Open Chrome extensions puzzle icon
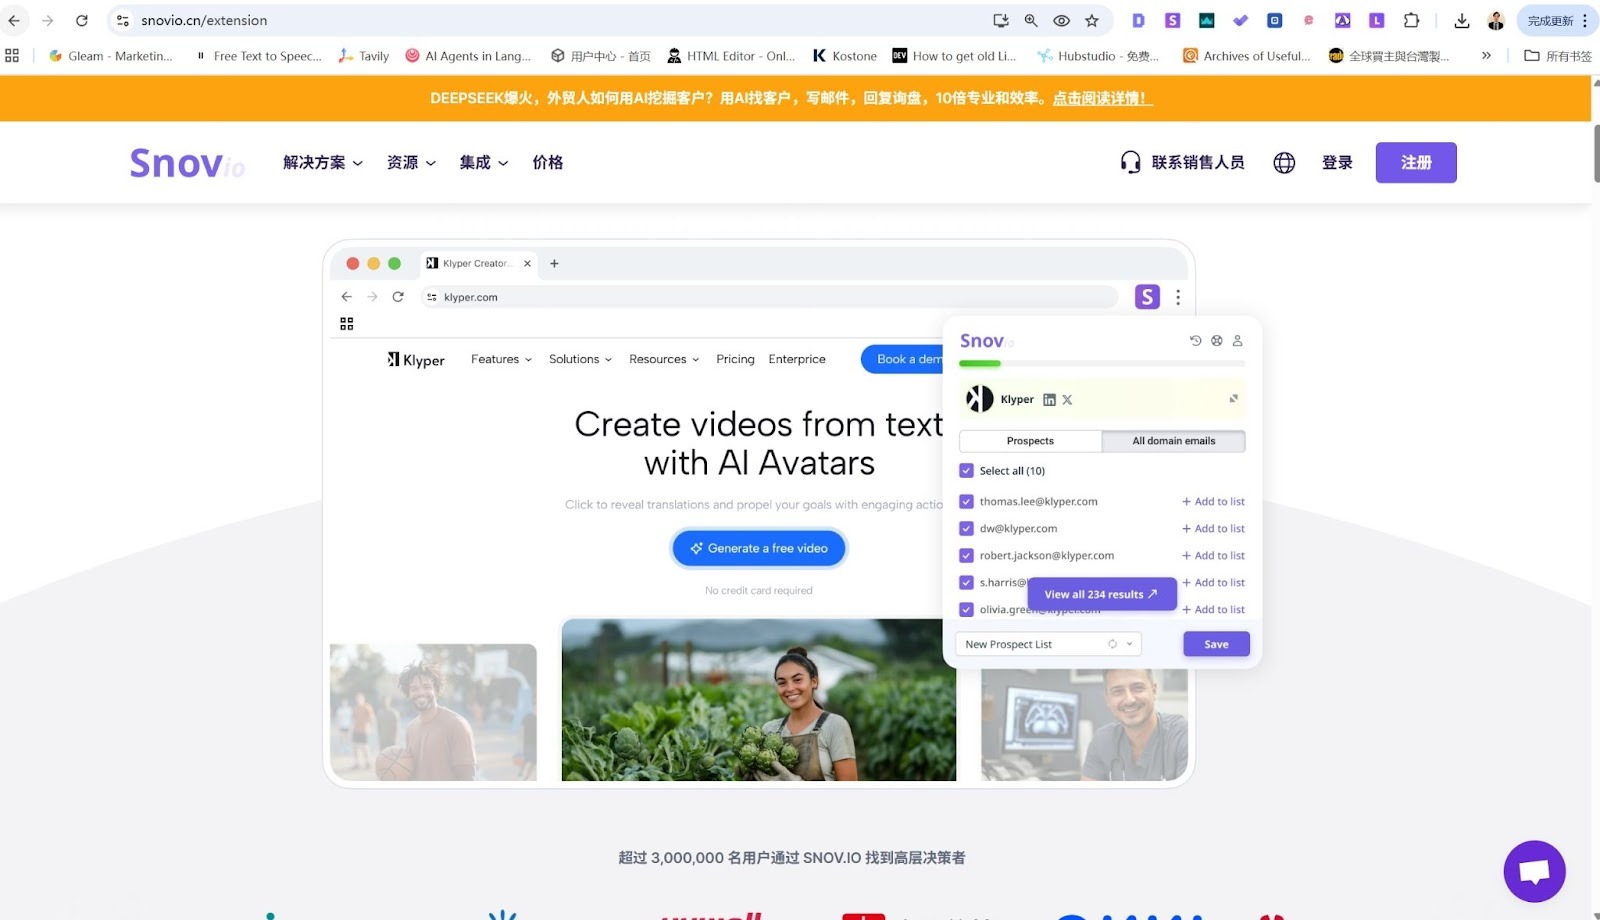 (1411, 20)
